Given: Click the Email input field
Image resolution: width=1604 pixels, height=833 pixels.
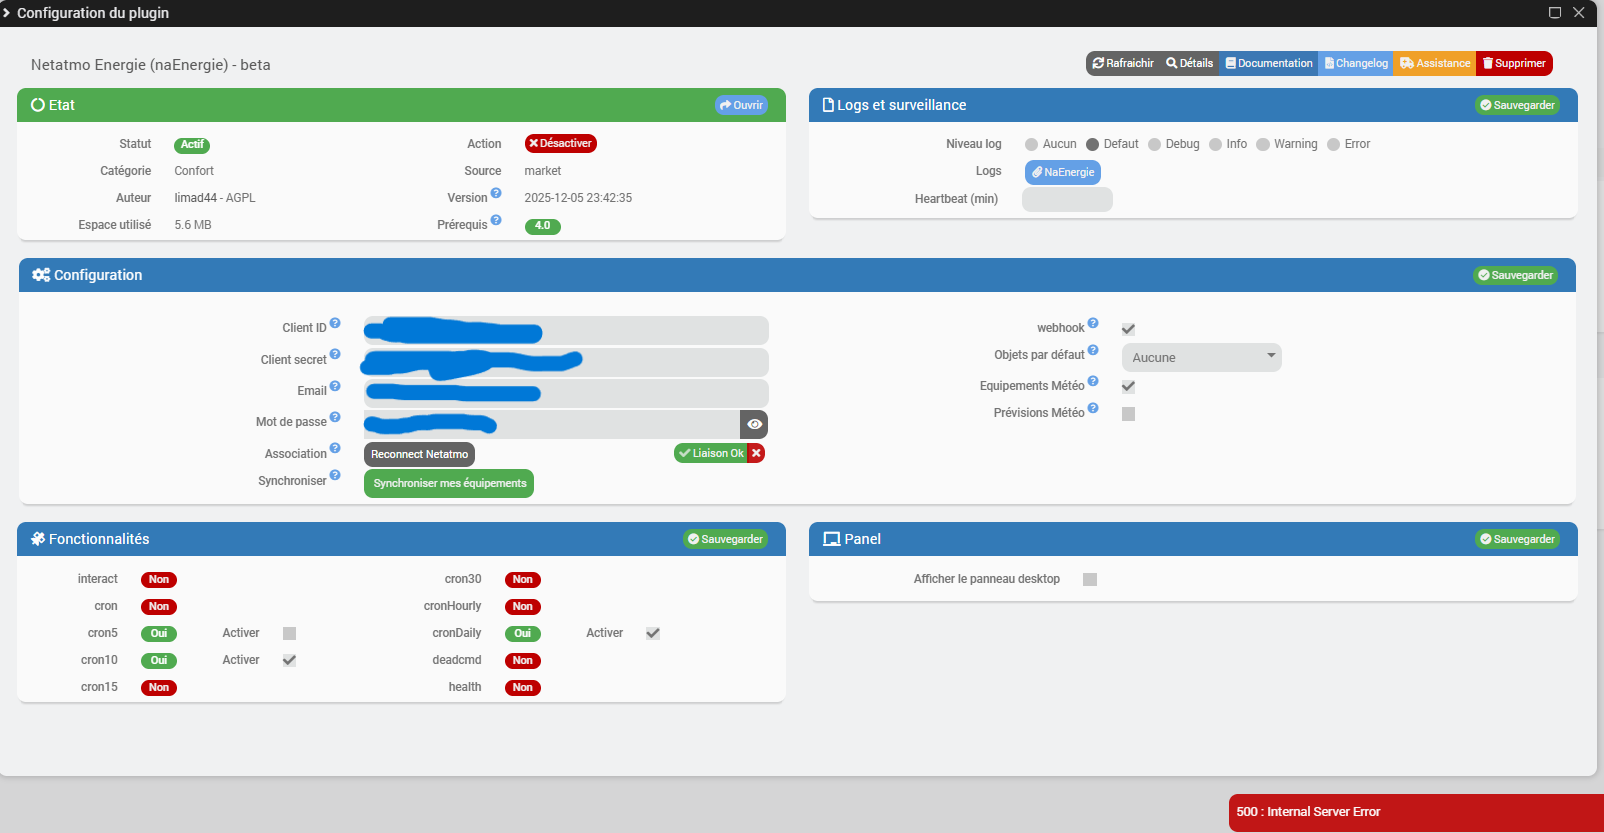Looking at the screenshot, I should click(x=566, y=393).
